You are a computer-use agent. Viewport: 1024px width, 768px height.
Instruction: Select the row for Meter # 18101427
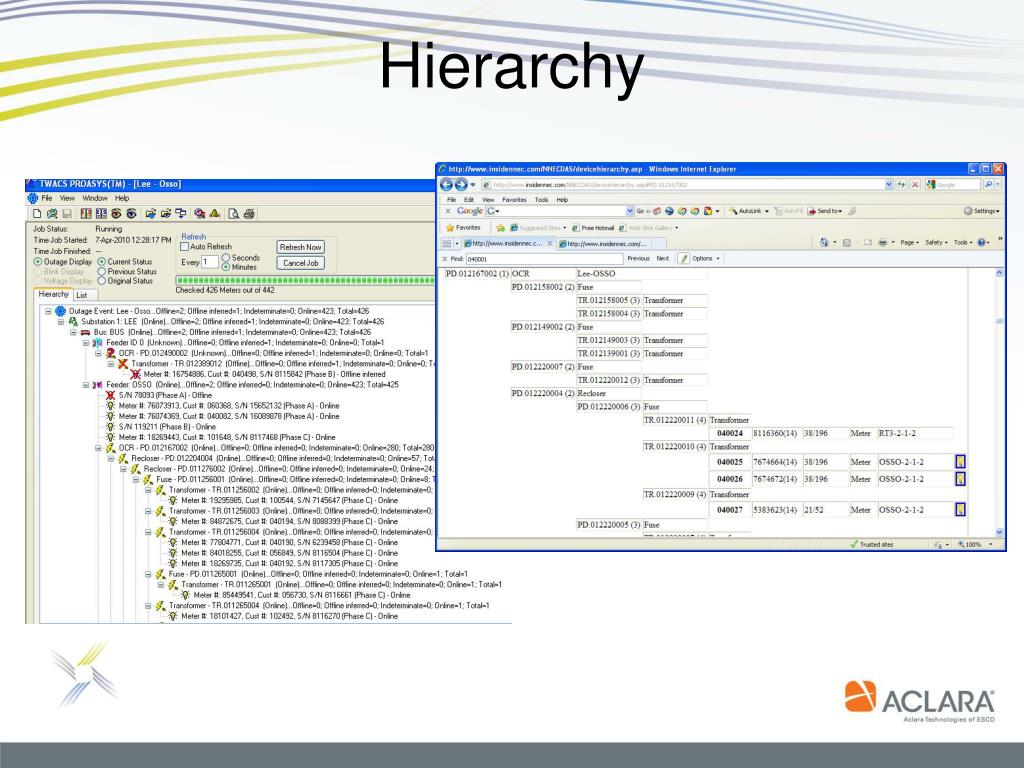tap(289, 616)
